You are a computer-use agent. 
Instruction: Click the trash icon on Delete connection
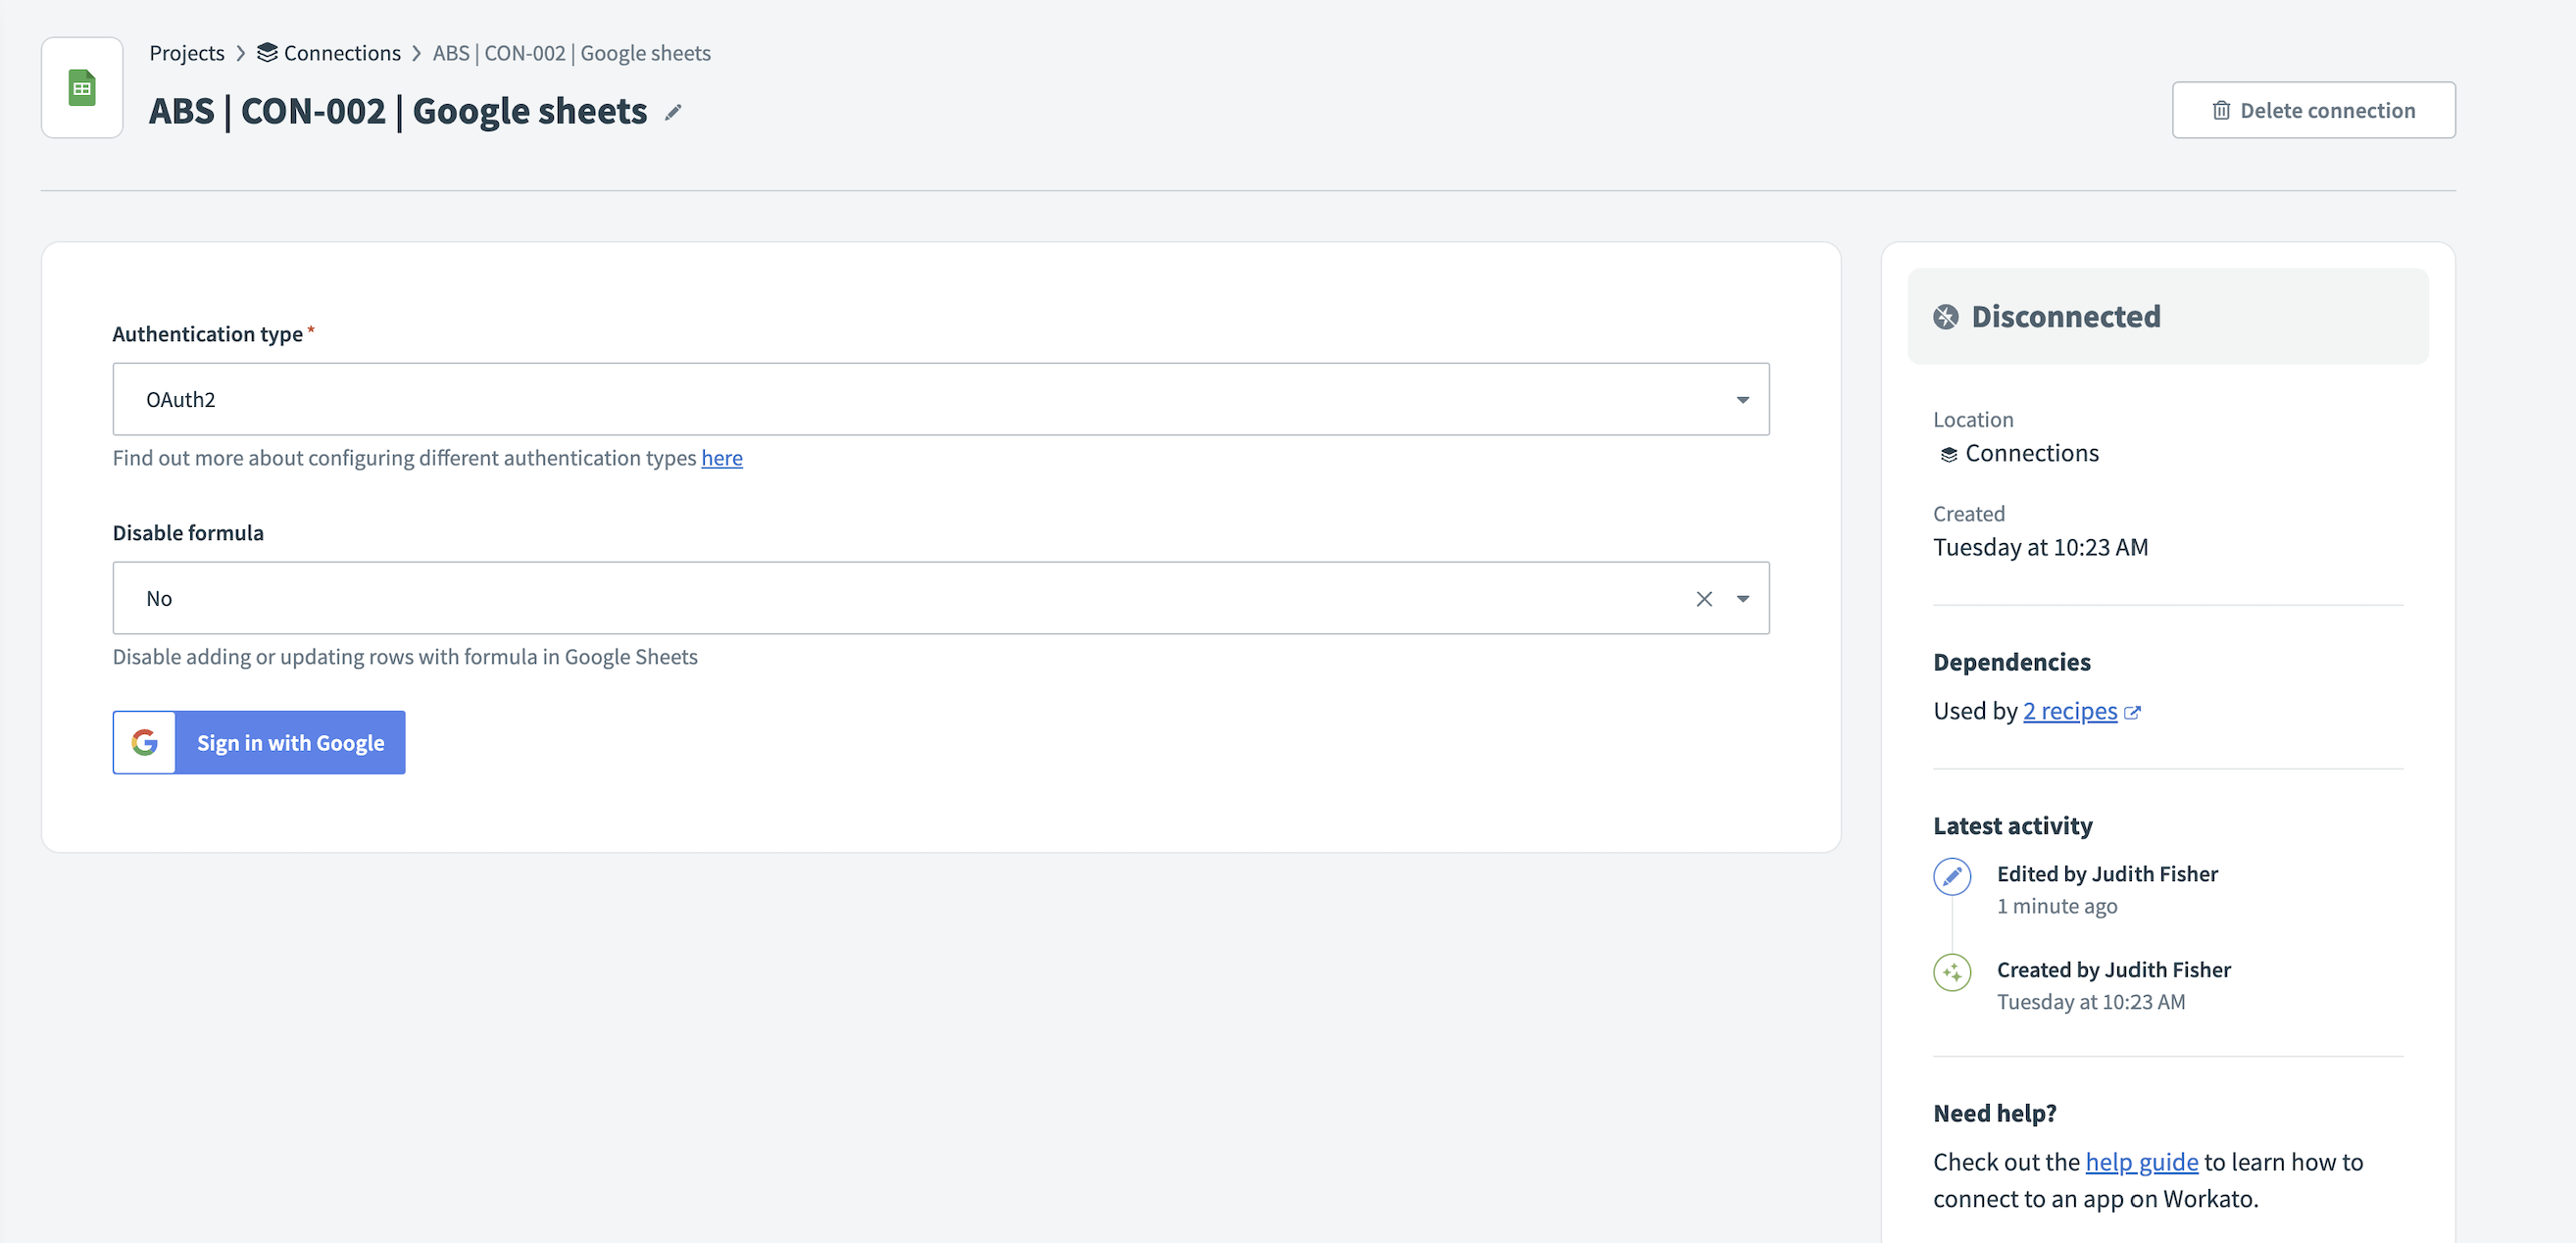pyautogui.click(x=2221, y=110)
